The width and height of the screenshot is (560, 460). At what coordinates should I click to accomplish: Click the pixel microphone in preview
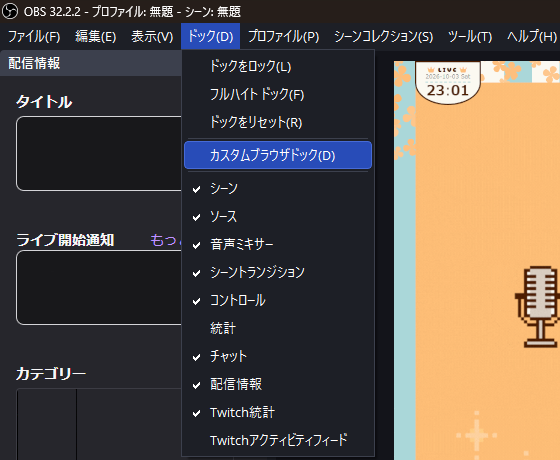point(538,307)
